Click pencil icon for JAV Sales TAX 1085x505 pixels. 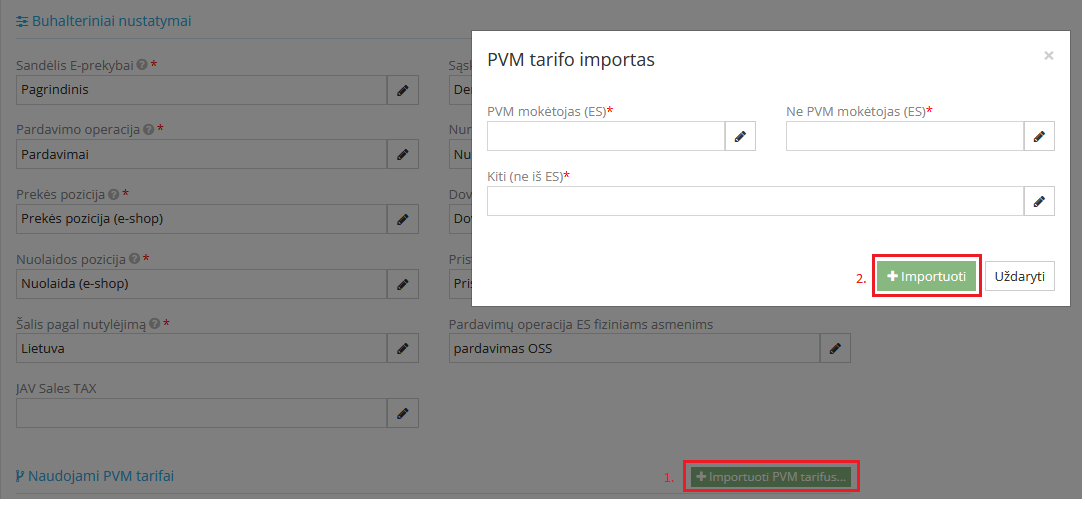pos(403,413)
